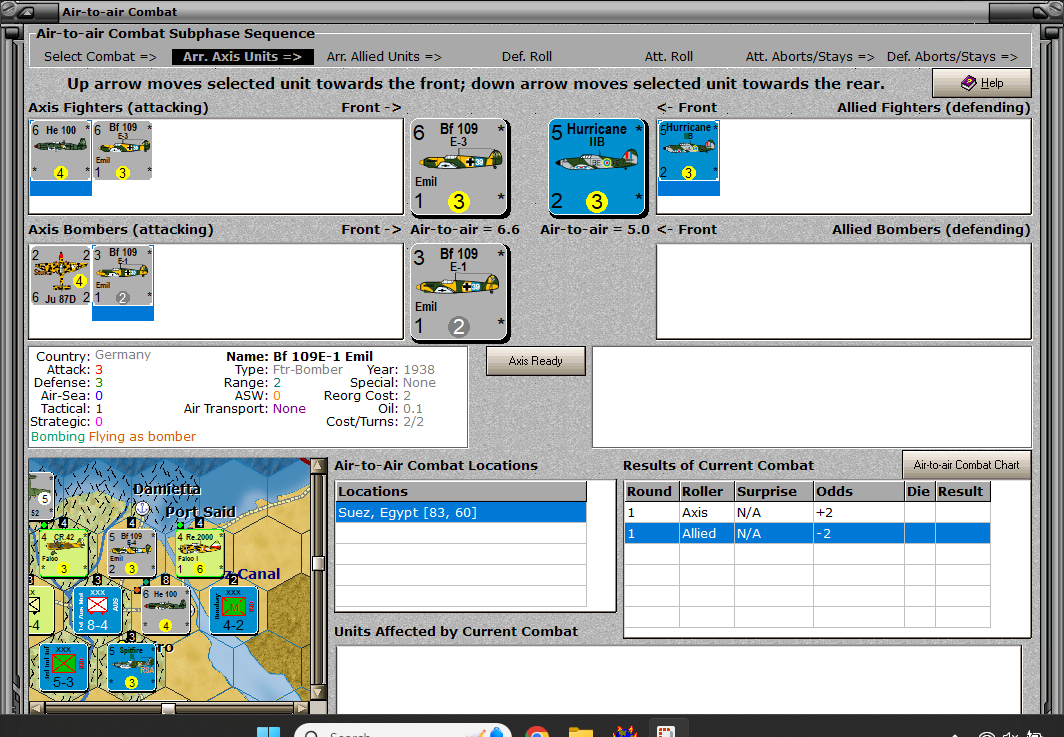Open the Help button
Viewport: 1064px width, 737px height.
[982, 83]
